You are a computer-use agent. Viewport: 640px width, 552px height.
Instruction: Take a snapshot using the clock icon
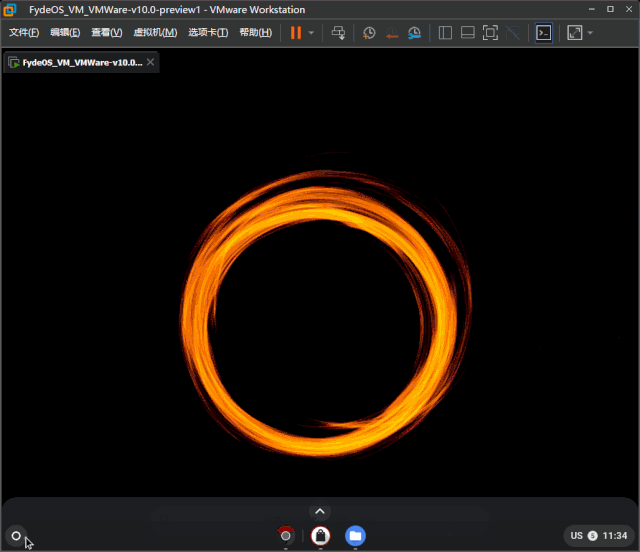tap(369, 32)
